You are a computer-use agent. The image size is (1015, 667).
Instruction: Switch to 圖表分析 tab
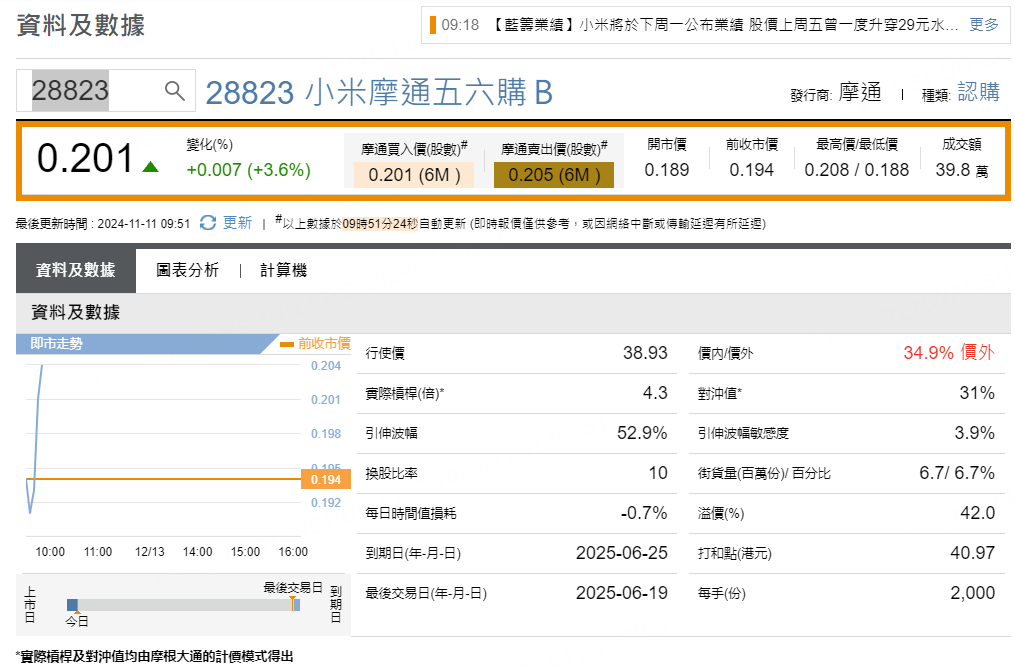point(187,270)
